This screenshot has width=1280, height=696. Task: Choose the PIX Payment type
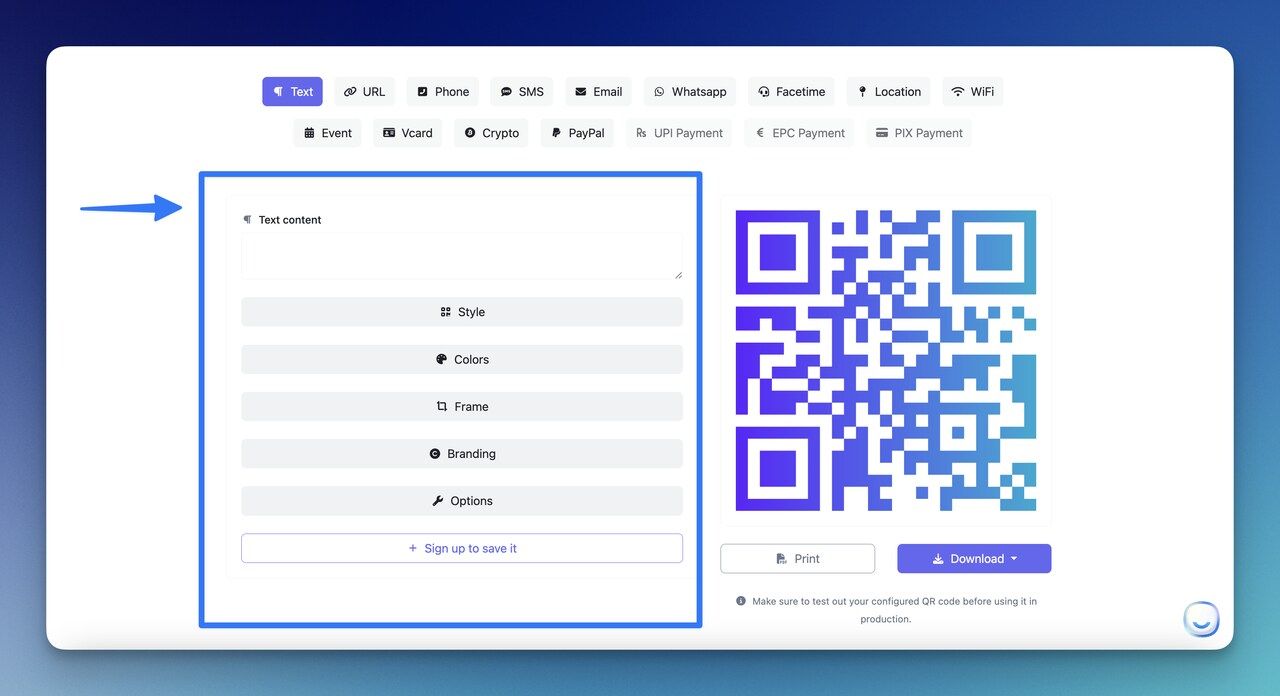[919, 133]
